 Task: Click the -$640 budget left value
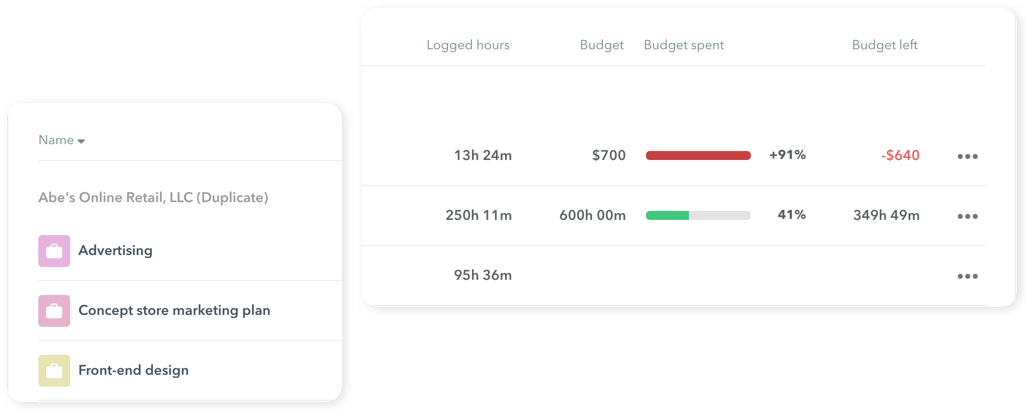pos(899,156)
